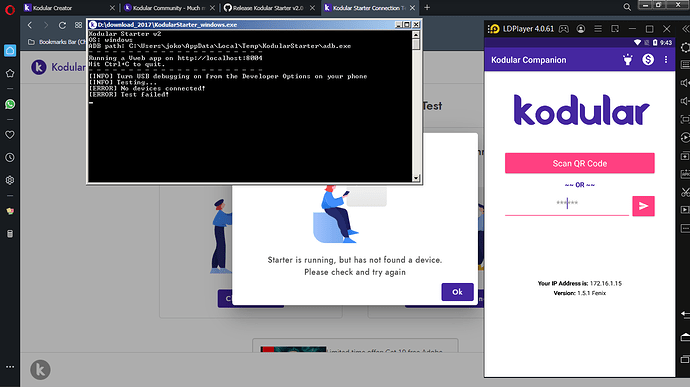Click LDPlayer volume up icon

(685, 83)
